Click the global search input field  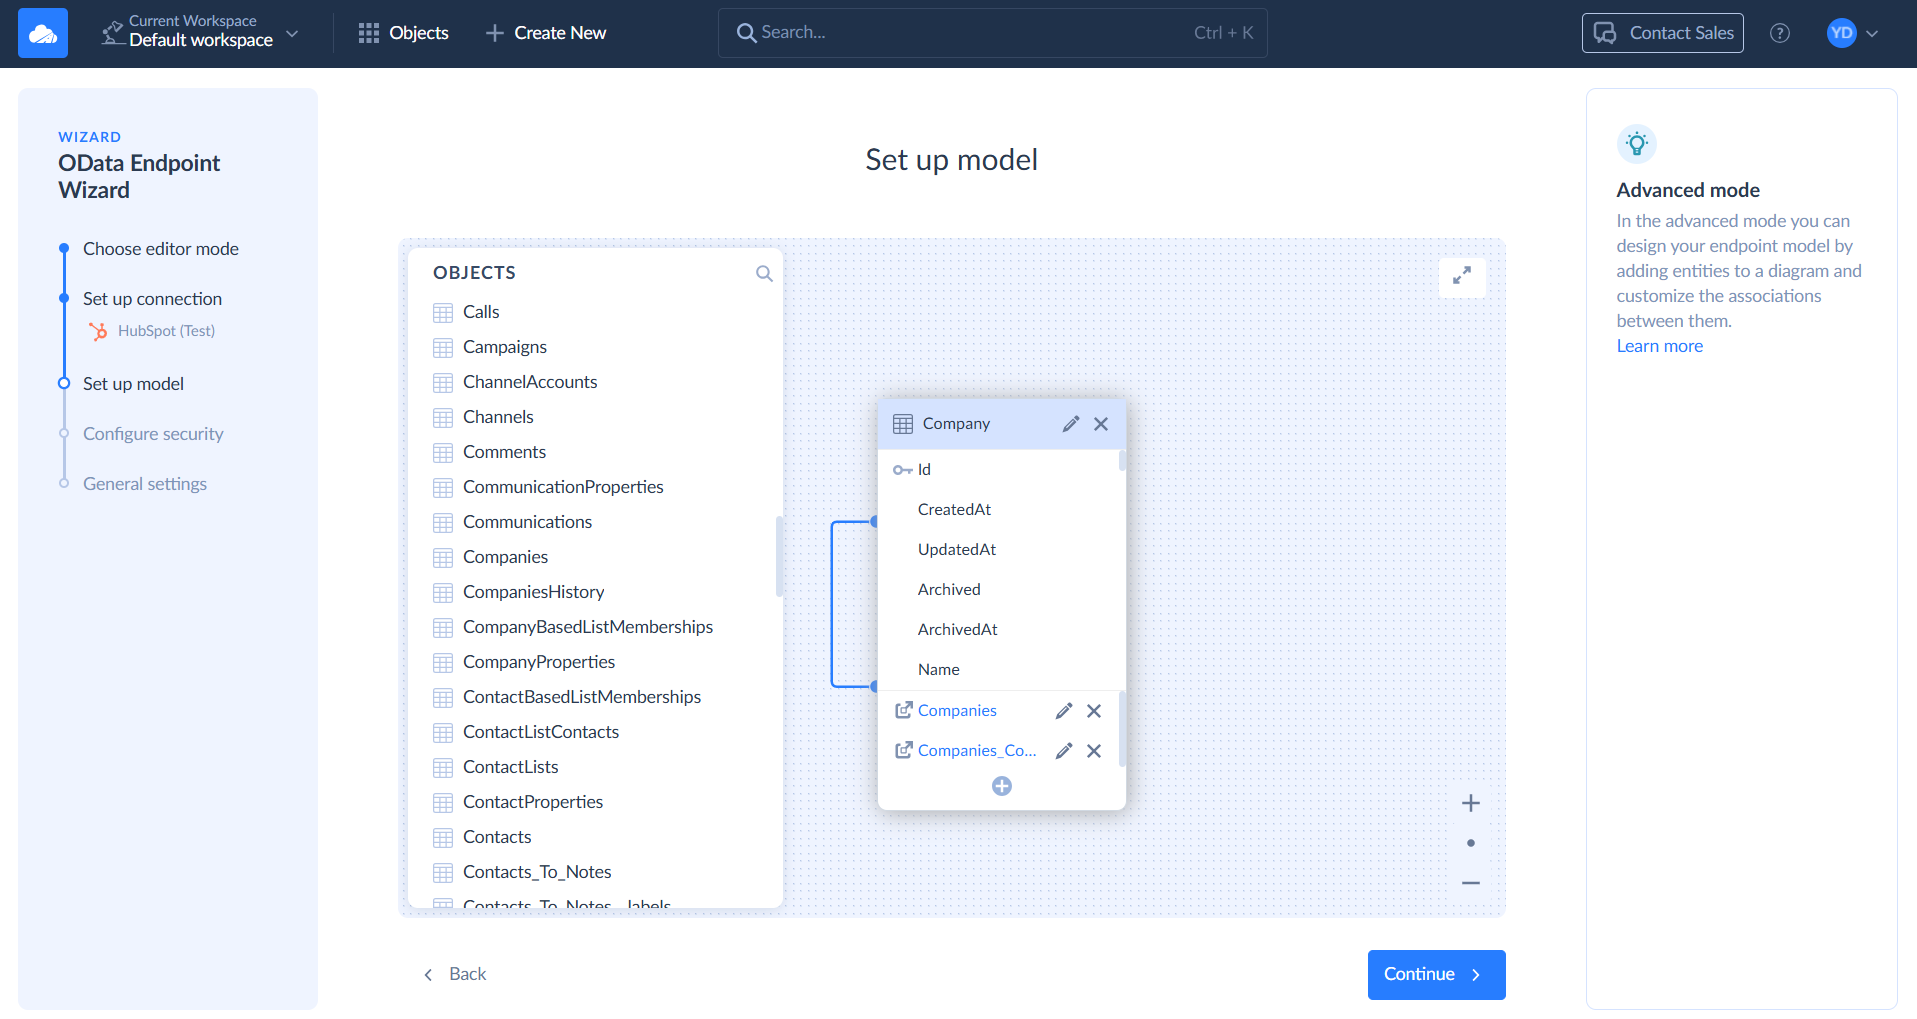(992, 32)
